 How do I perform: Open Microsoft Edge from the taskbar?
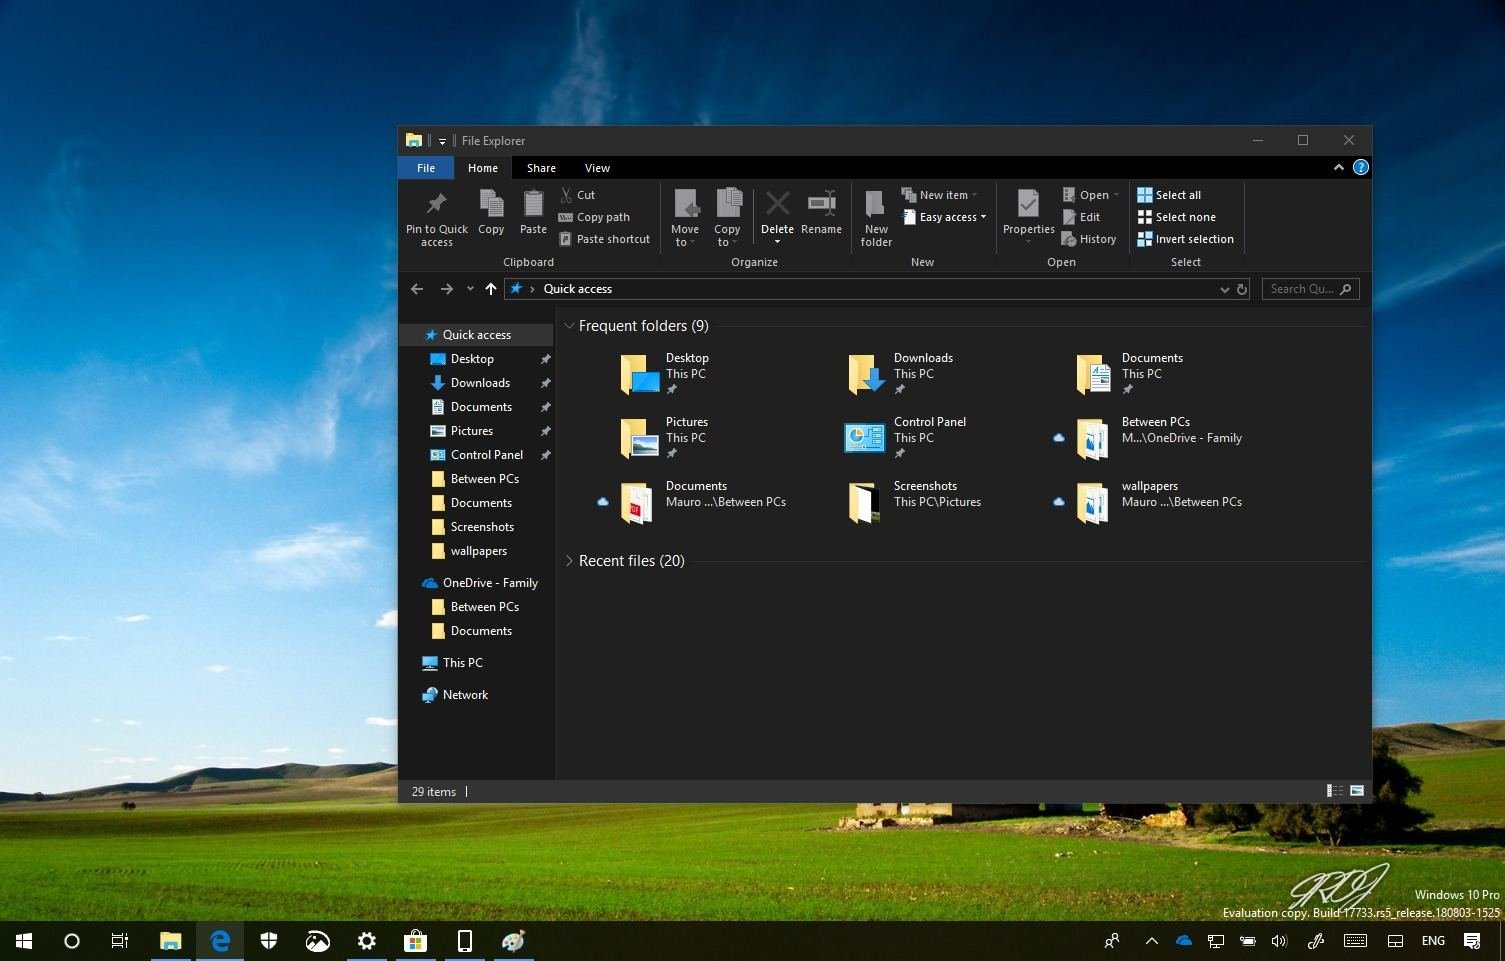coord(220,941)
